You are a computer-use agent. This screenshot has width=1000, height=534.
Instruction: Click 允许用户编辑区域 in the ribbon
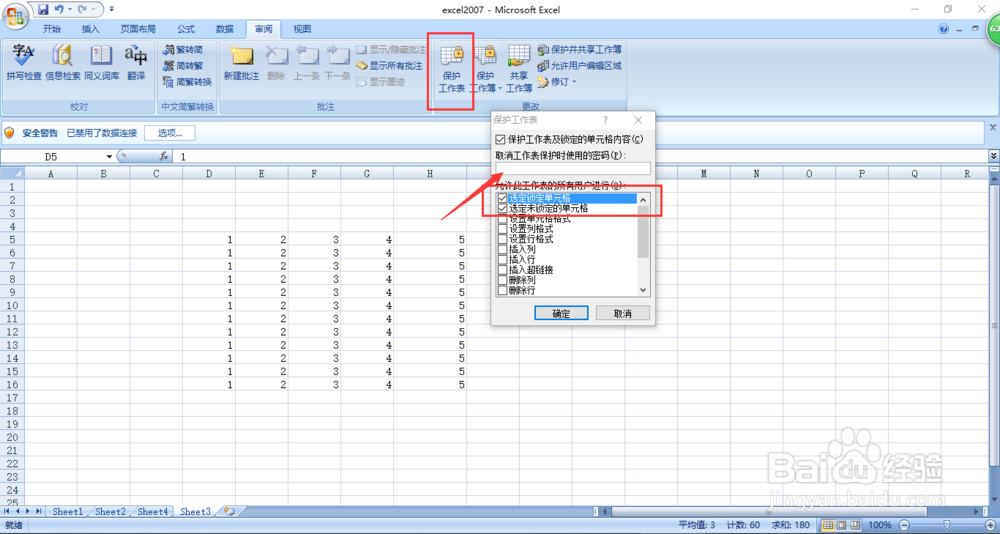579,65
